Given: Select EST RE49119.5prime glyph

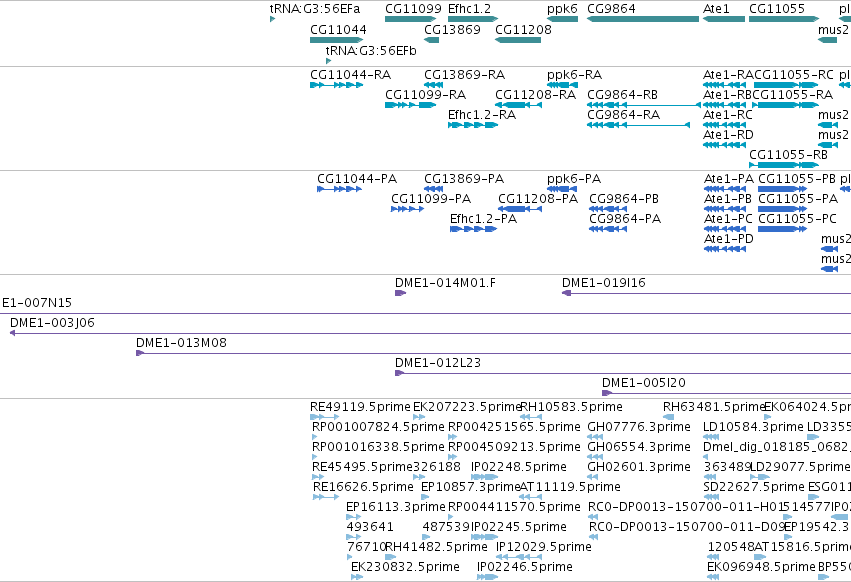Looking at the screenshot, I should [x=325, y=417].
